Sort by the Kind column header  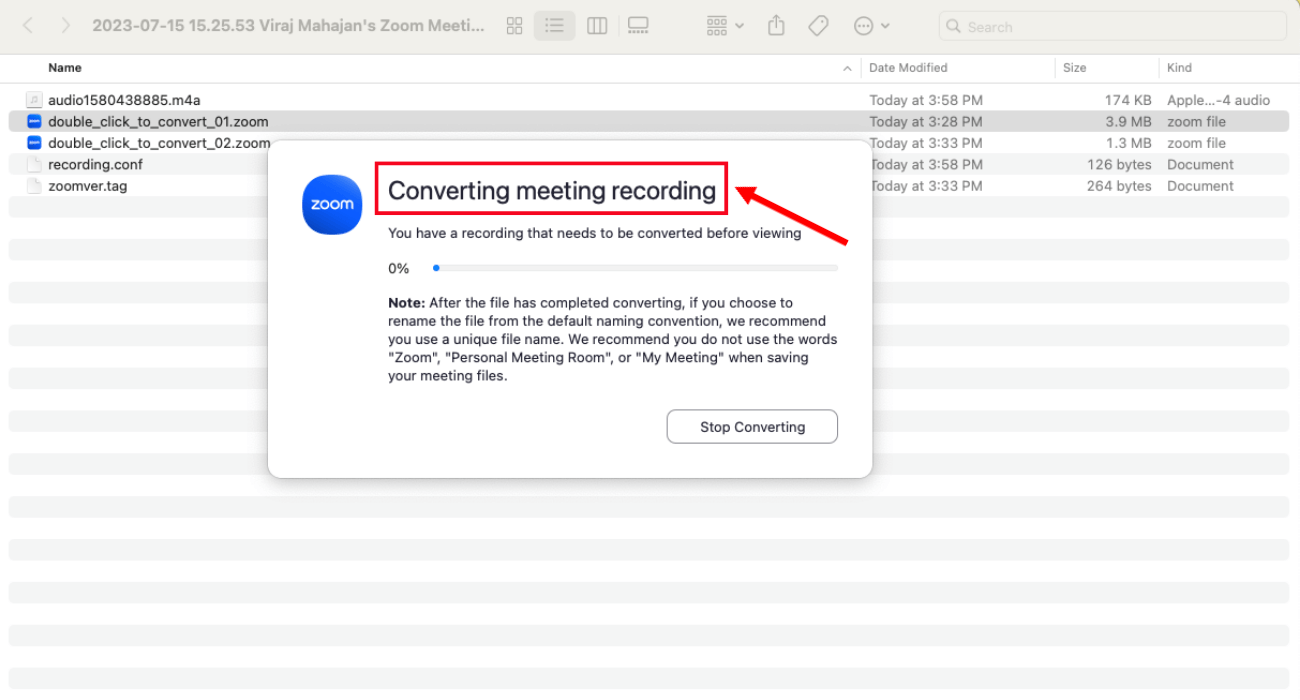(x=1179, y=68)
